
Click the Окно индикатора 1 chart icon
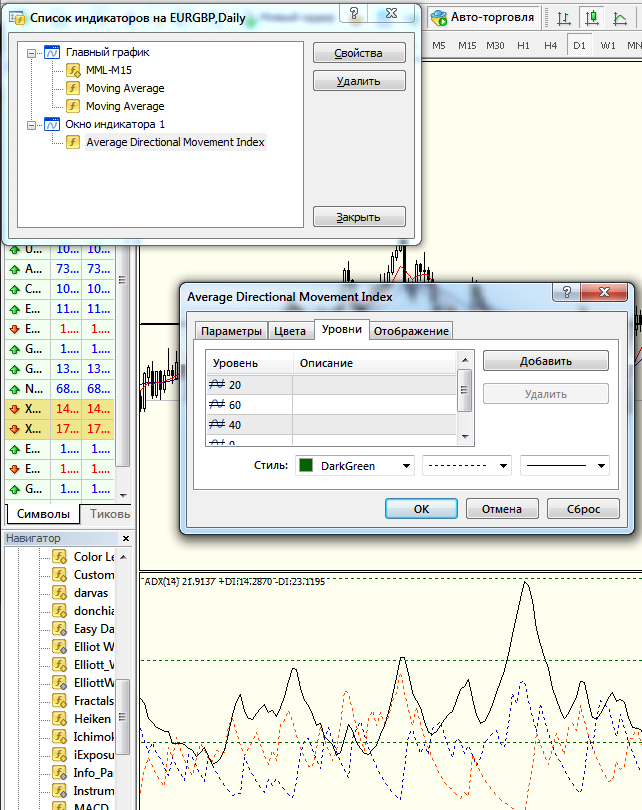point(52,124)
